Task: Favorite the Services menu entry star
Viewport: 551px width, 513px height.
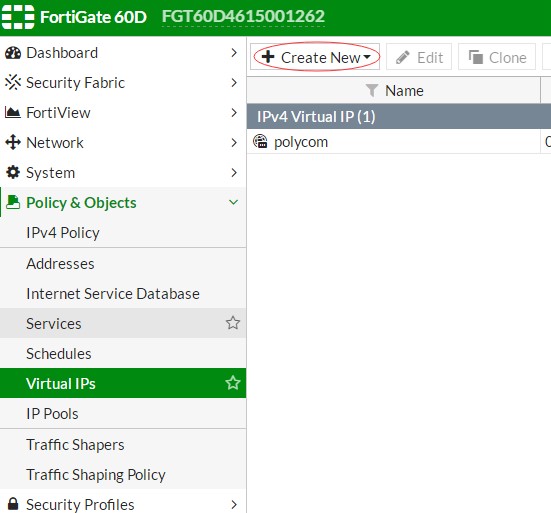Action: click(x=233, y=323)
